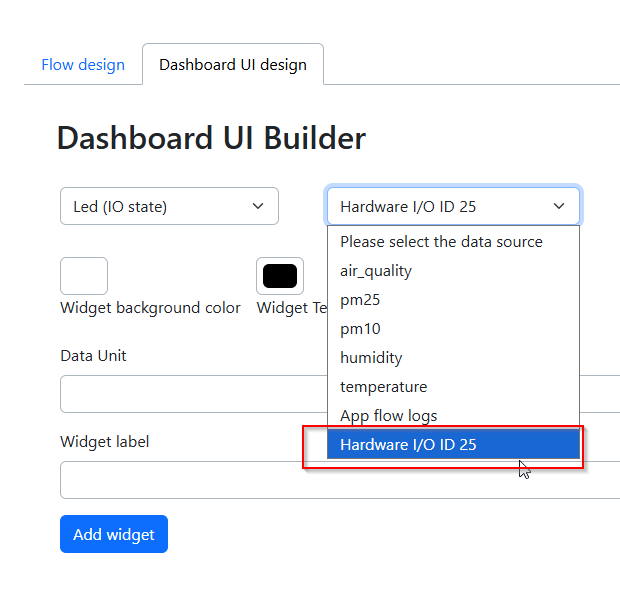Image resolution: width=620 pixels, height=590 pixels.
Task: Pick temperature from the dropdown list
Action: click(x=383, y=387)
